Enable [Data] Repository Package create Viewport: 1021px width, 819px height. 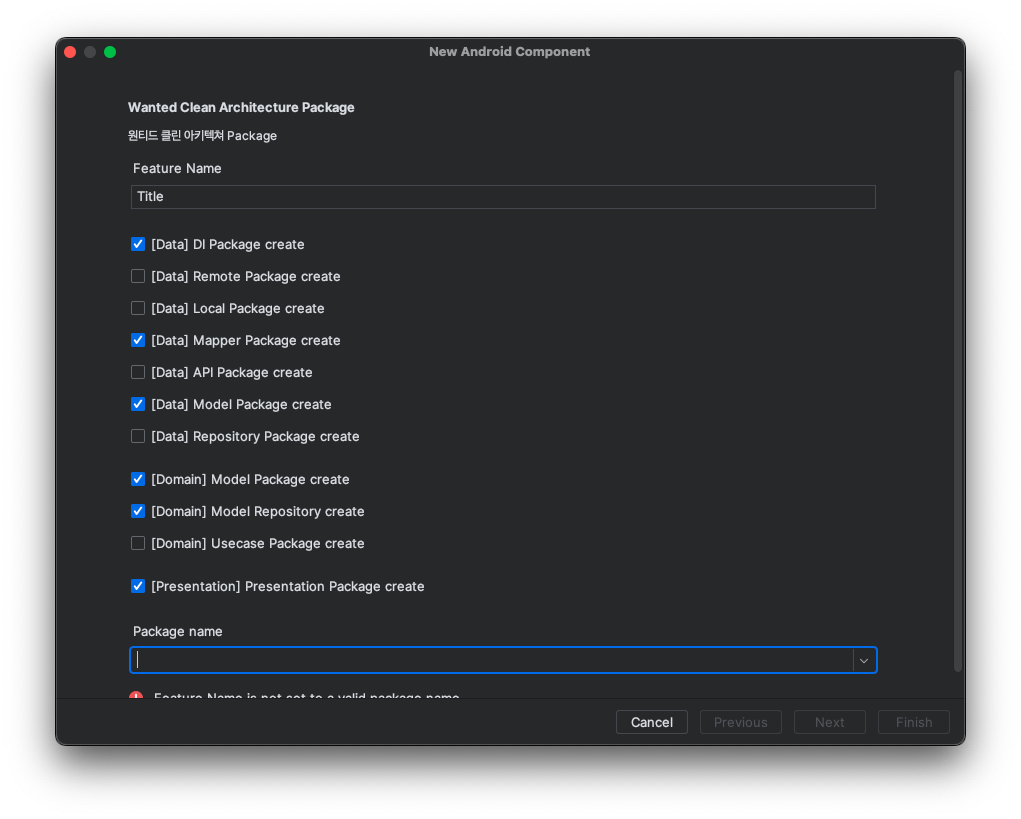138,436
